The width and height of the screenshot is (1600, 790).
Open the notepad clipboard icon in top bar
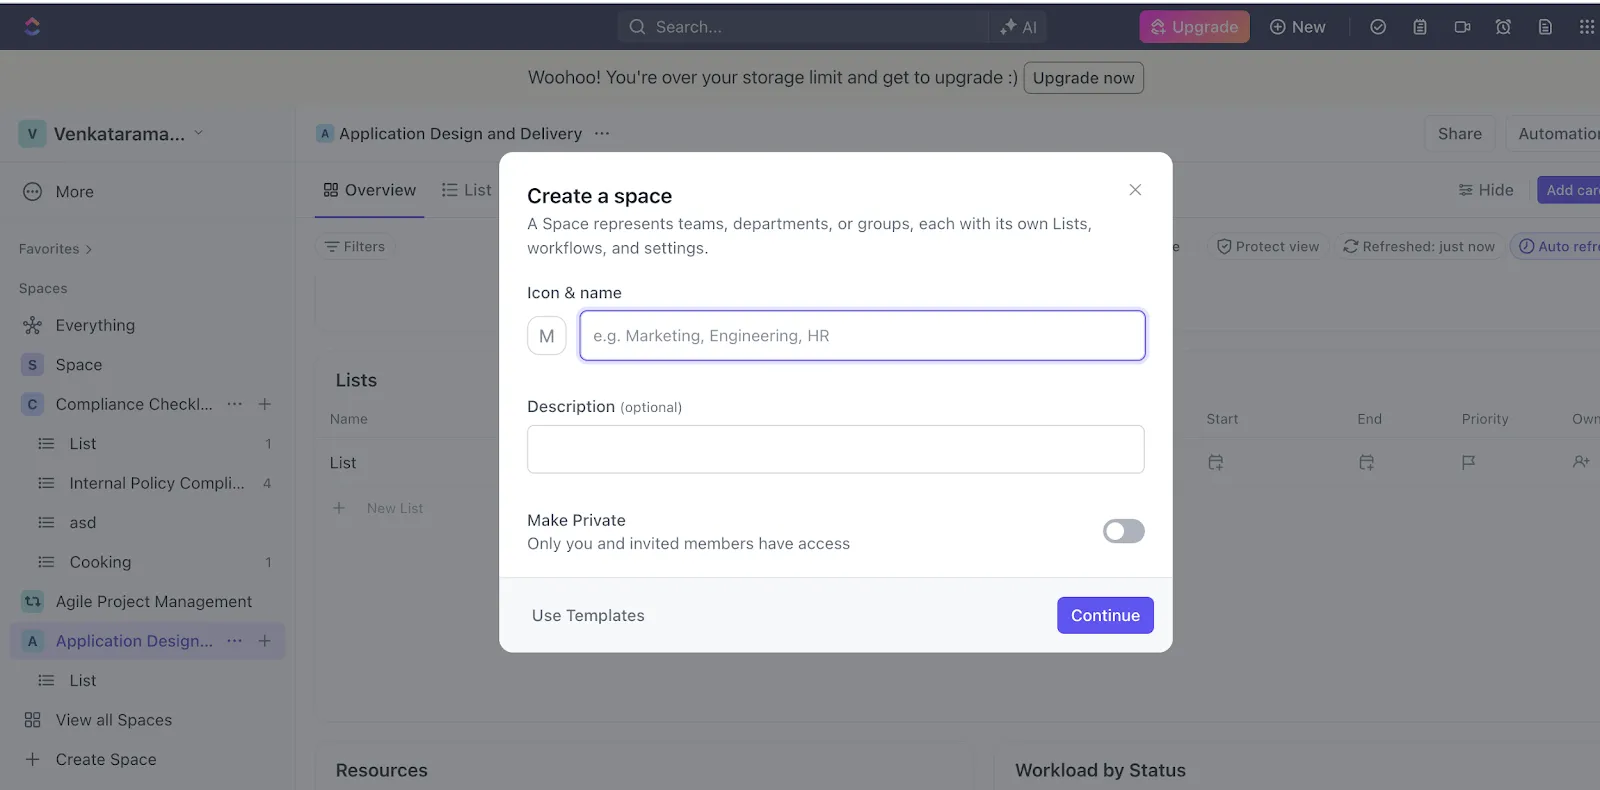pyautogui.click(x=1420, y=27)
